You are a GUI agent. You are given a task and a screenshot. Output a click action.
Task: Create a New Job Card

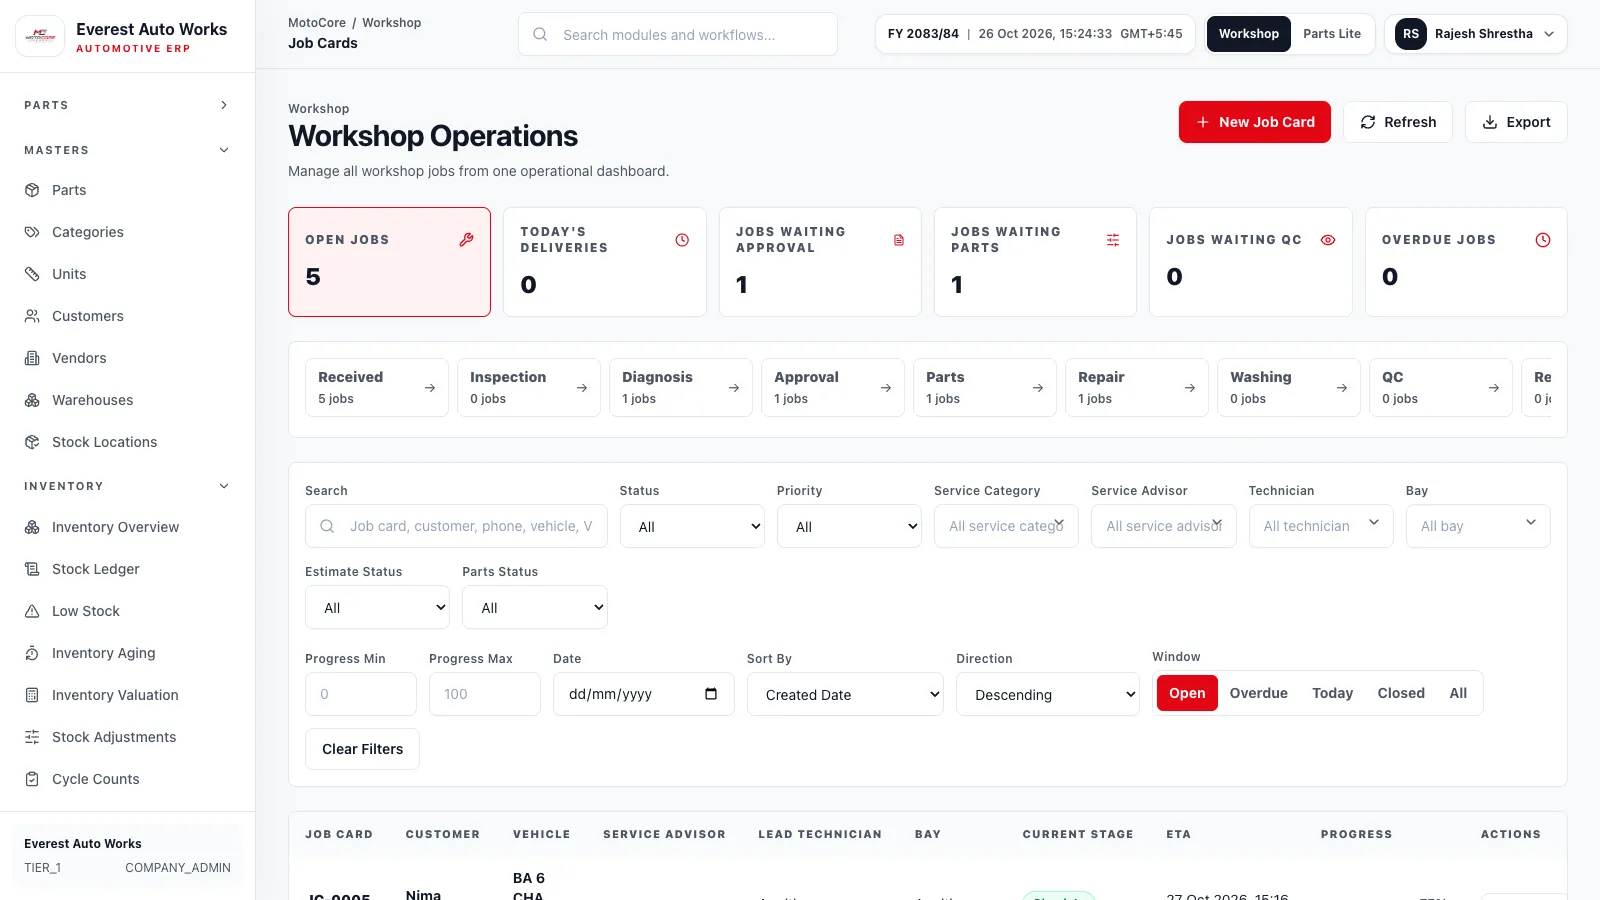pyautogui.click(x=1255, y=122)
